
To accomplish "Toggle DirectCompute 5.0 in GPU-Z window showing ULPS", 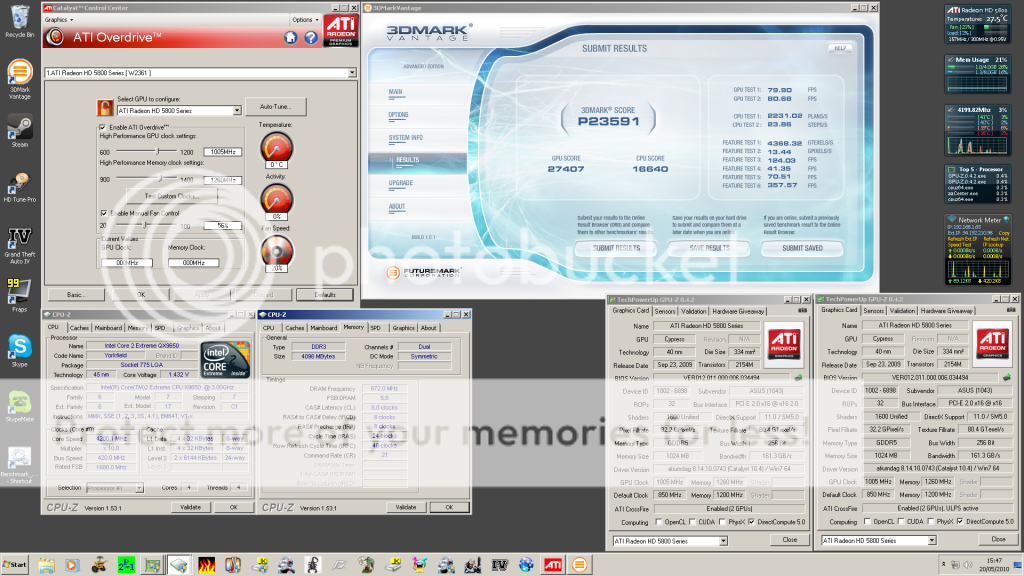I will point(960,521).
